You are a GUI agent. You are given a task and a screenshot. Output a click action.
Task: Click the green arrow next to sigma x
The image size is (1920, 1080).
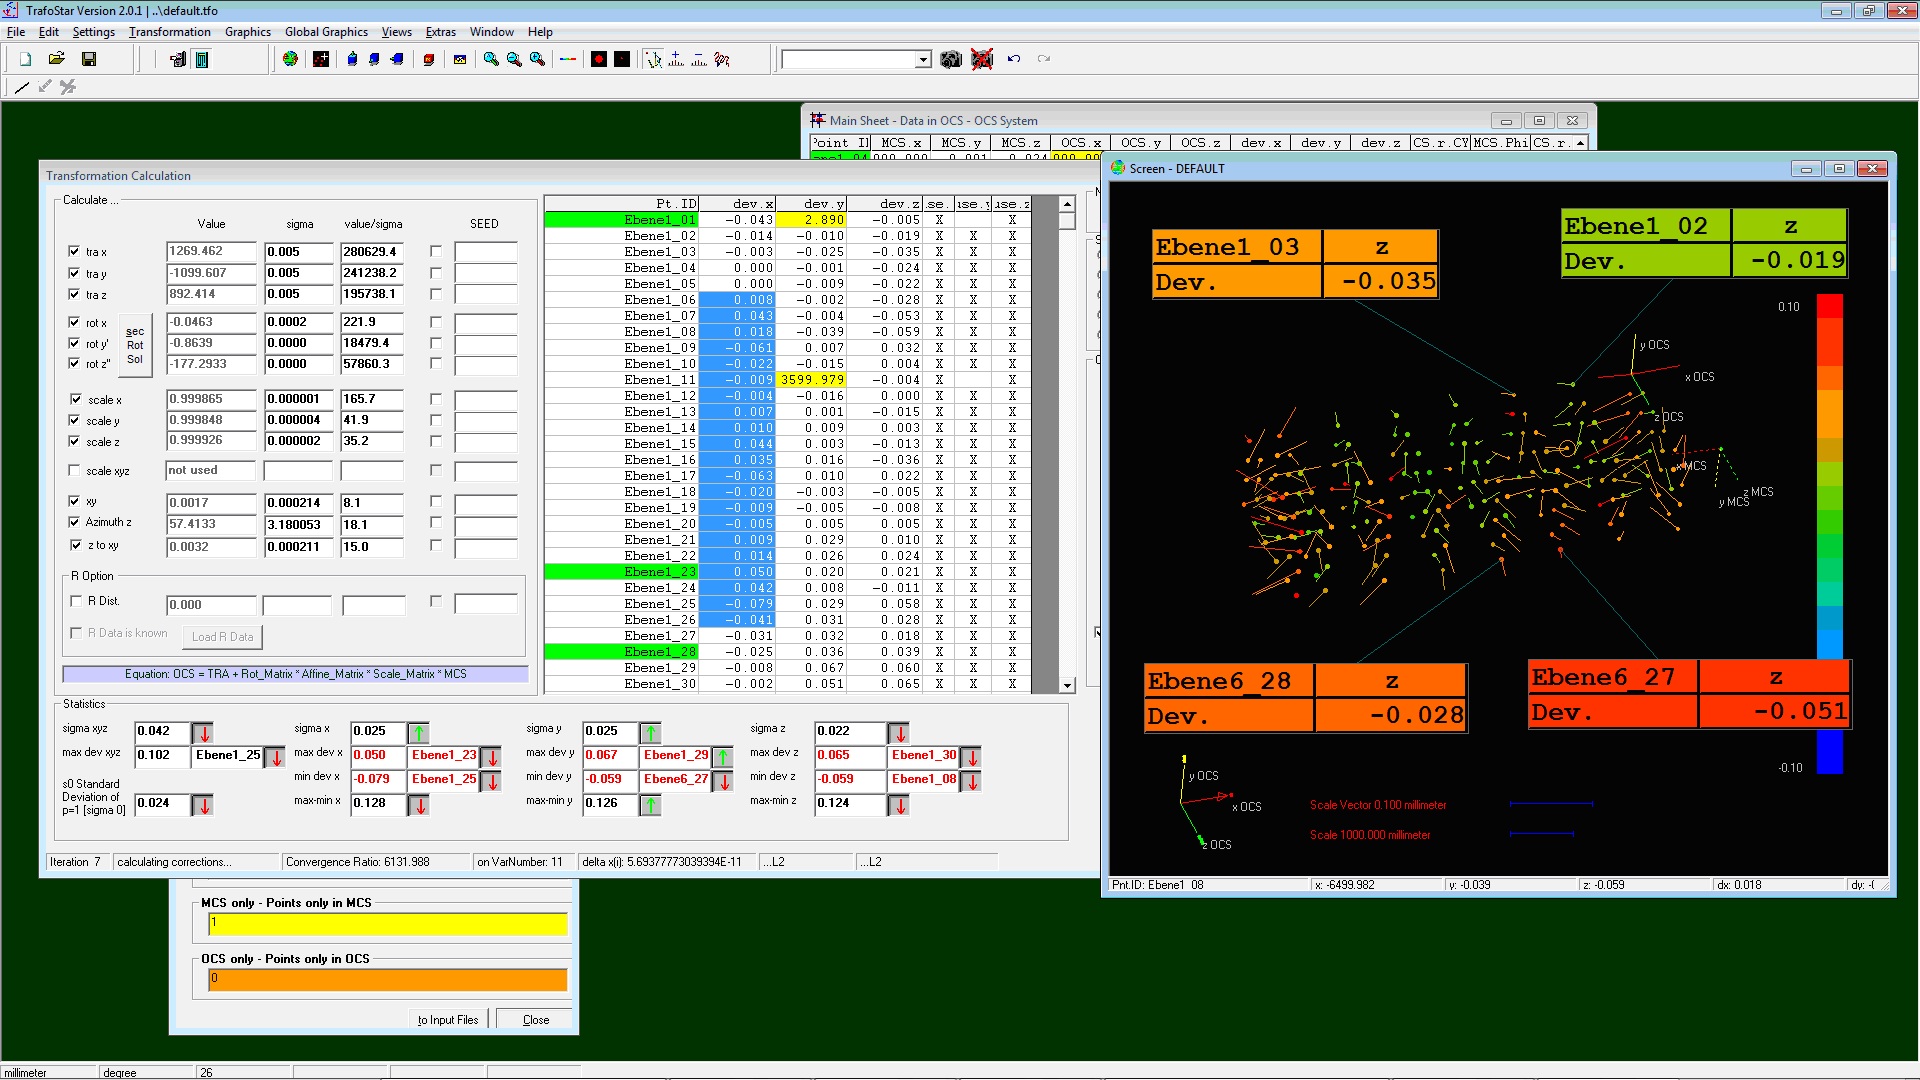tap(419, 733)
